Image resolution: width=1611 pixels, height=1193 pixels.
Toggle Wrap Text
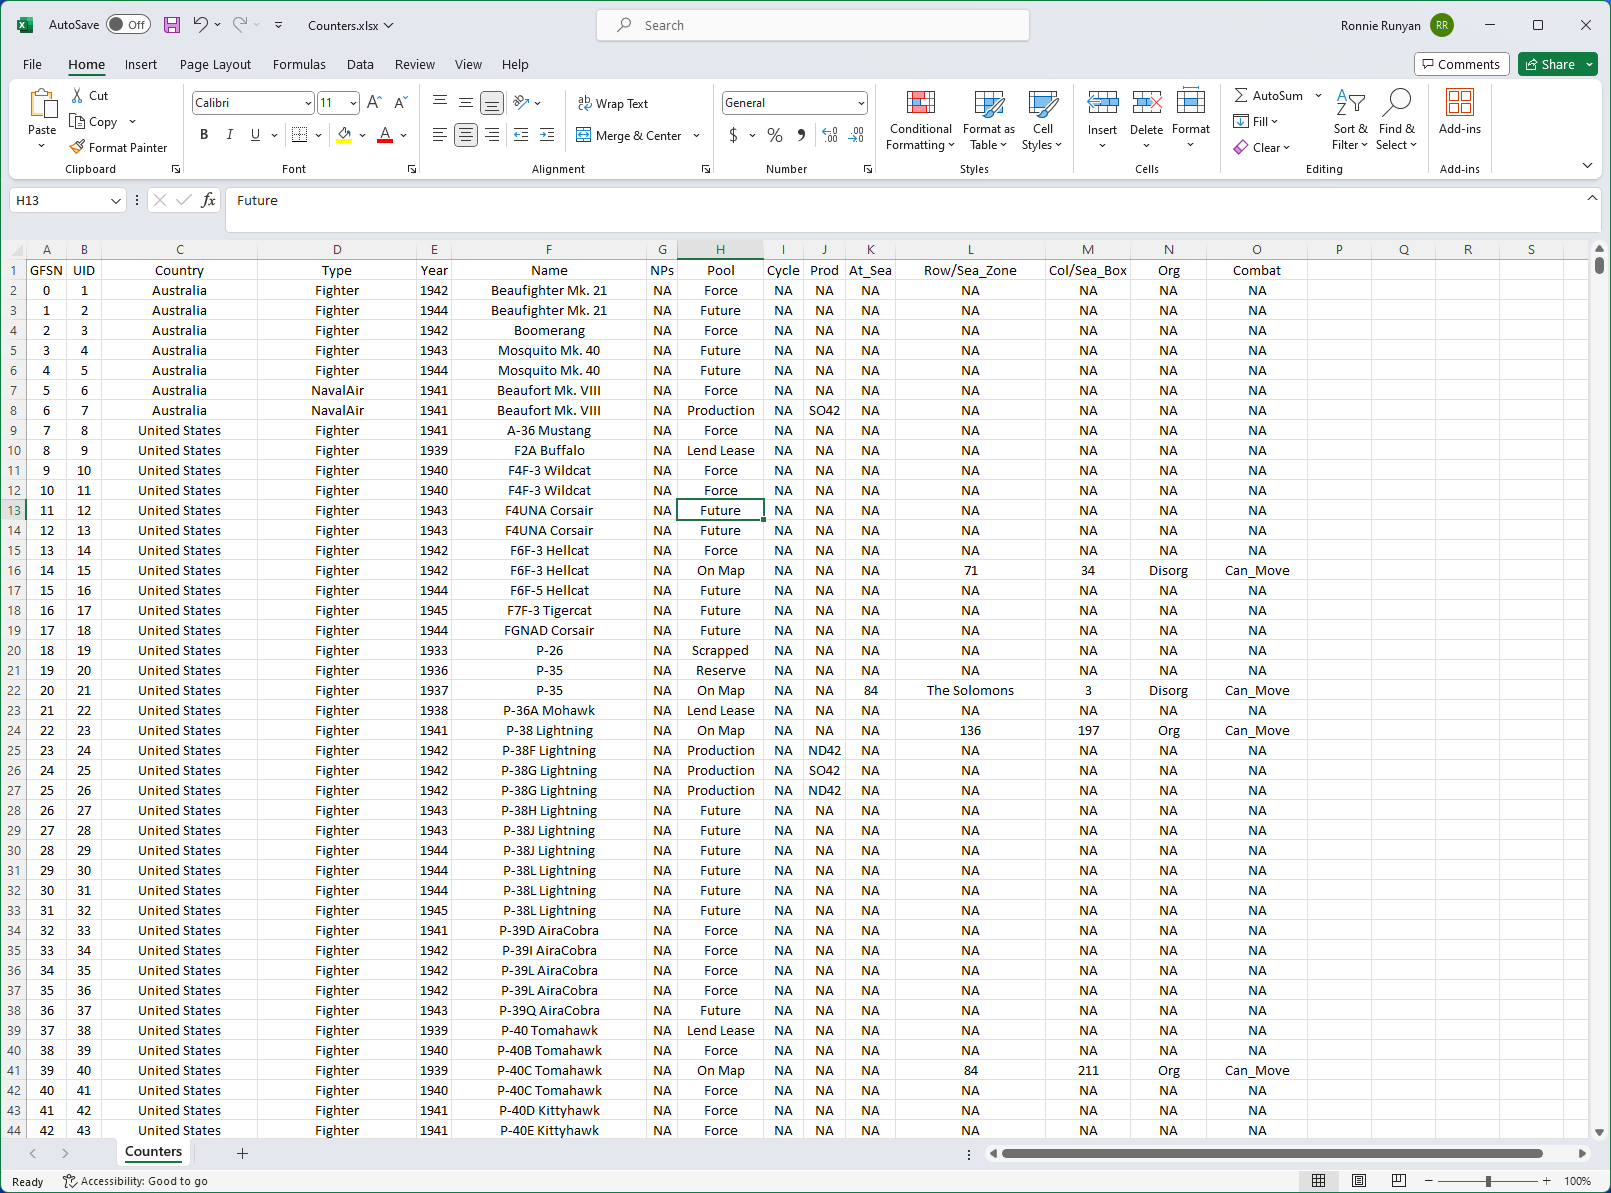[613, 103]
